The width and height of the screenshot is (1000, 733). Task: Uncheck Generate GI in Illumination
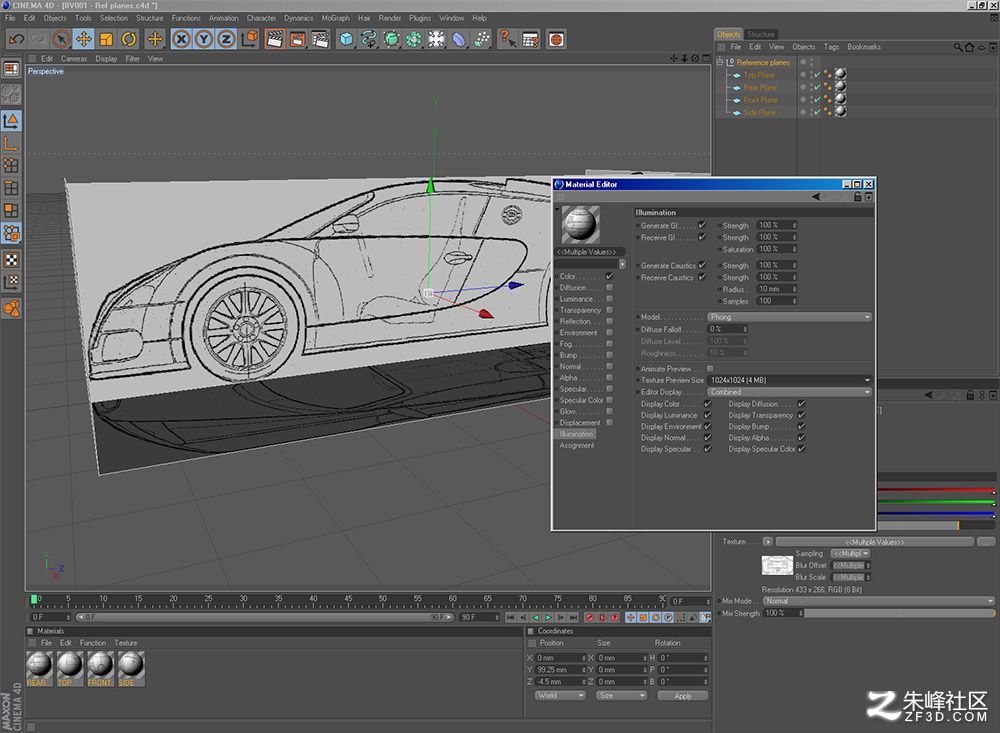click(x=702, y=225)
